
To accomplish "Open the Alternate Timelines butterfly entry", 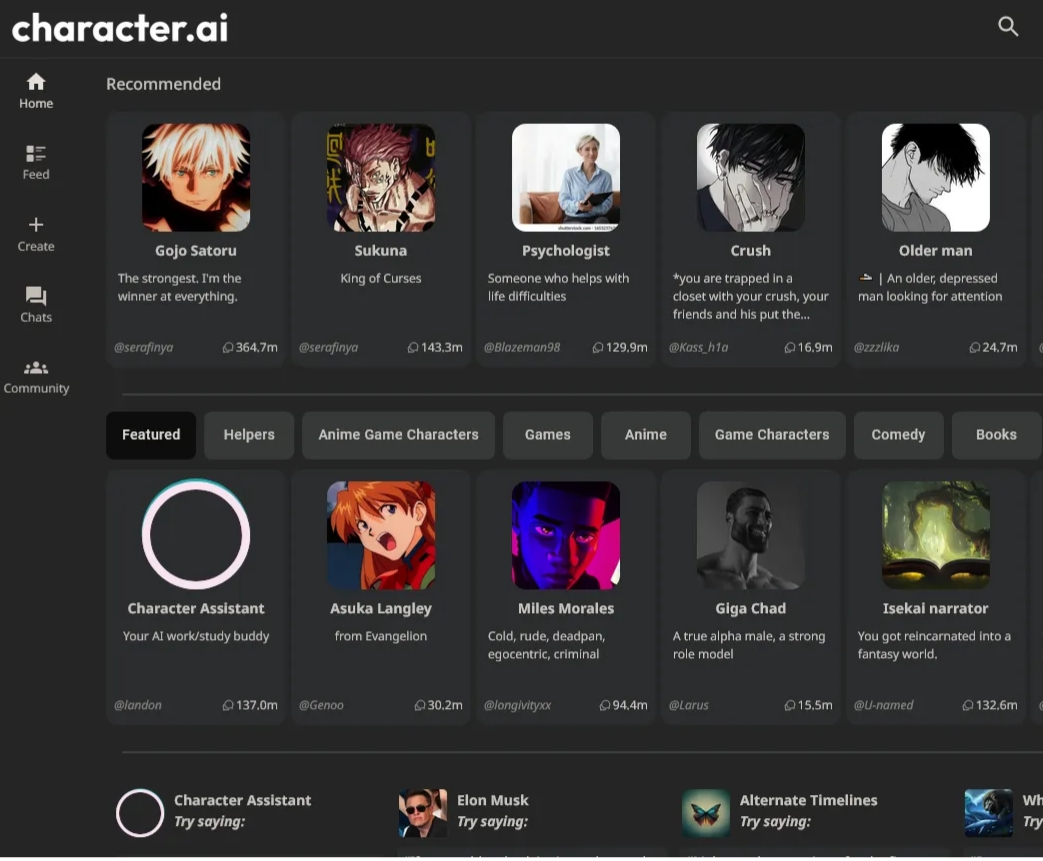I will click(x=706, y=812).
